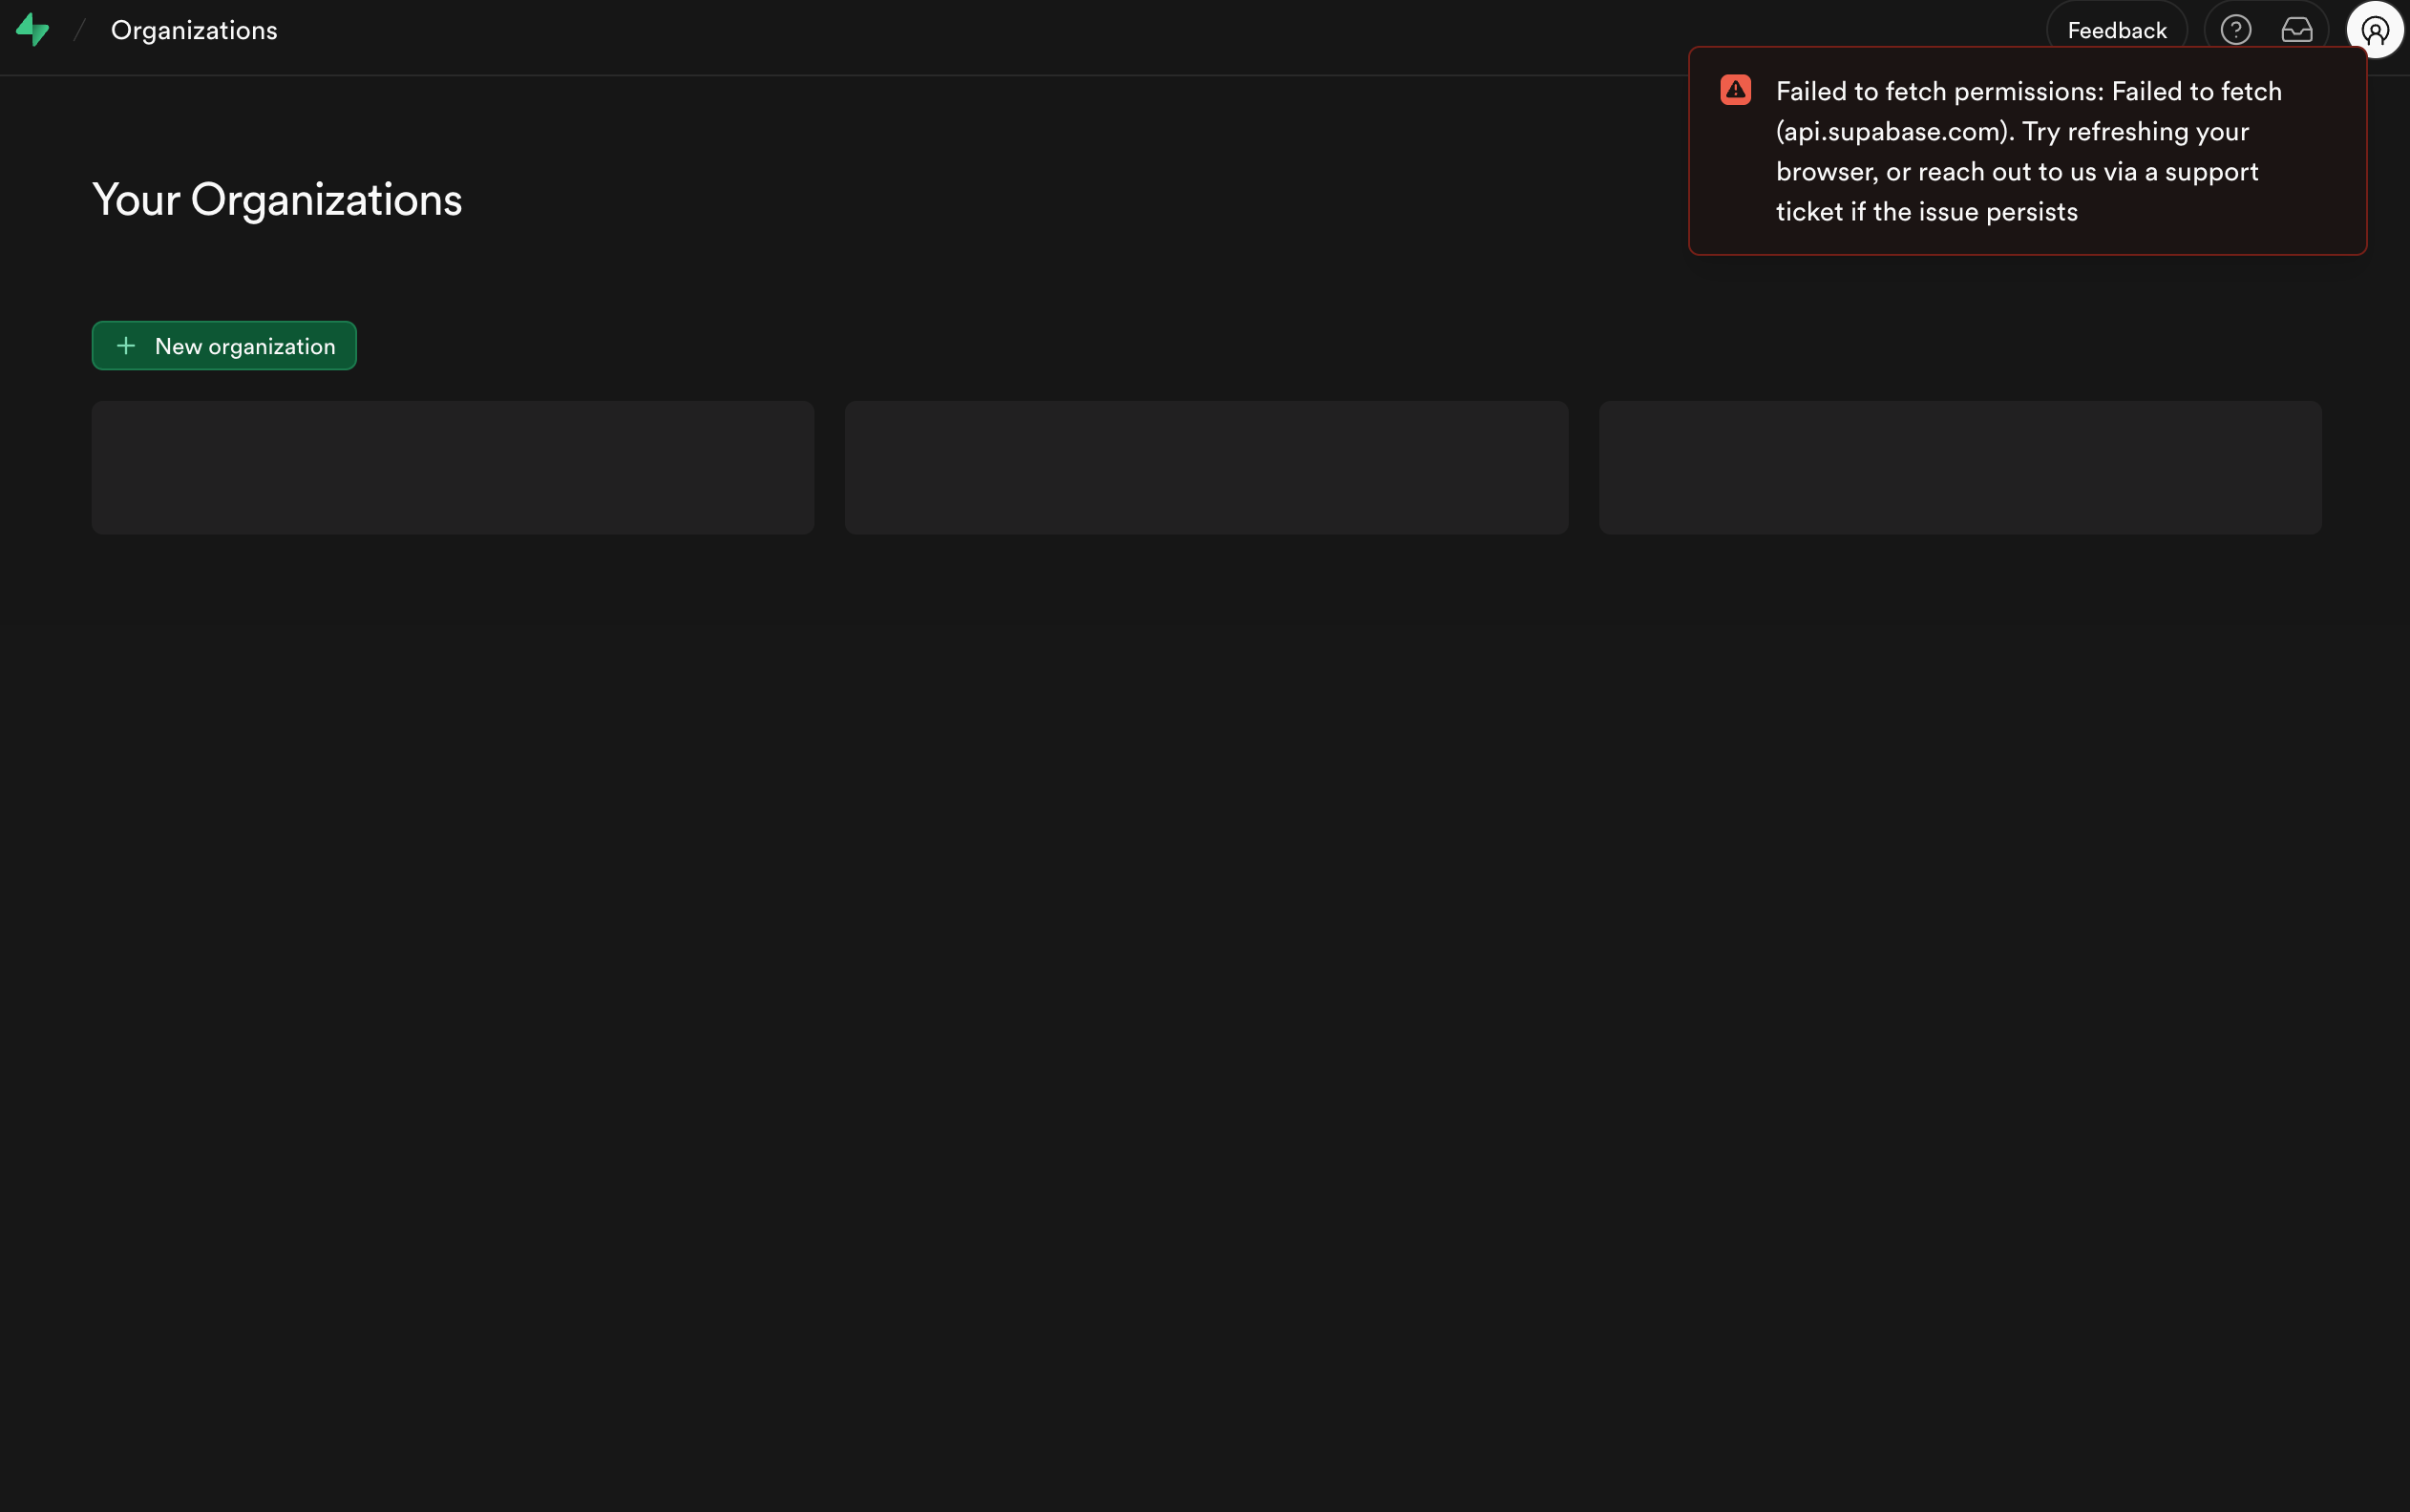2410x1512 pixels.
Task: Click the Your Organizations heading
Action: pos(277,200)
